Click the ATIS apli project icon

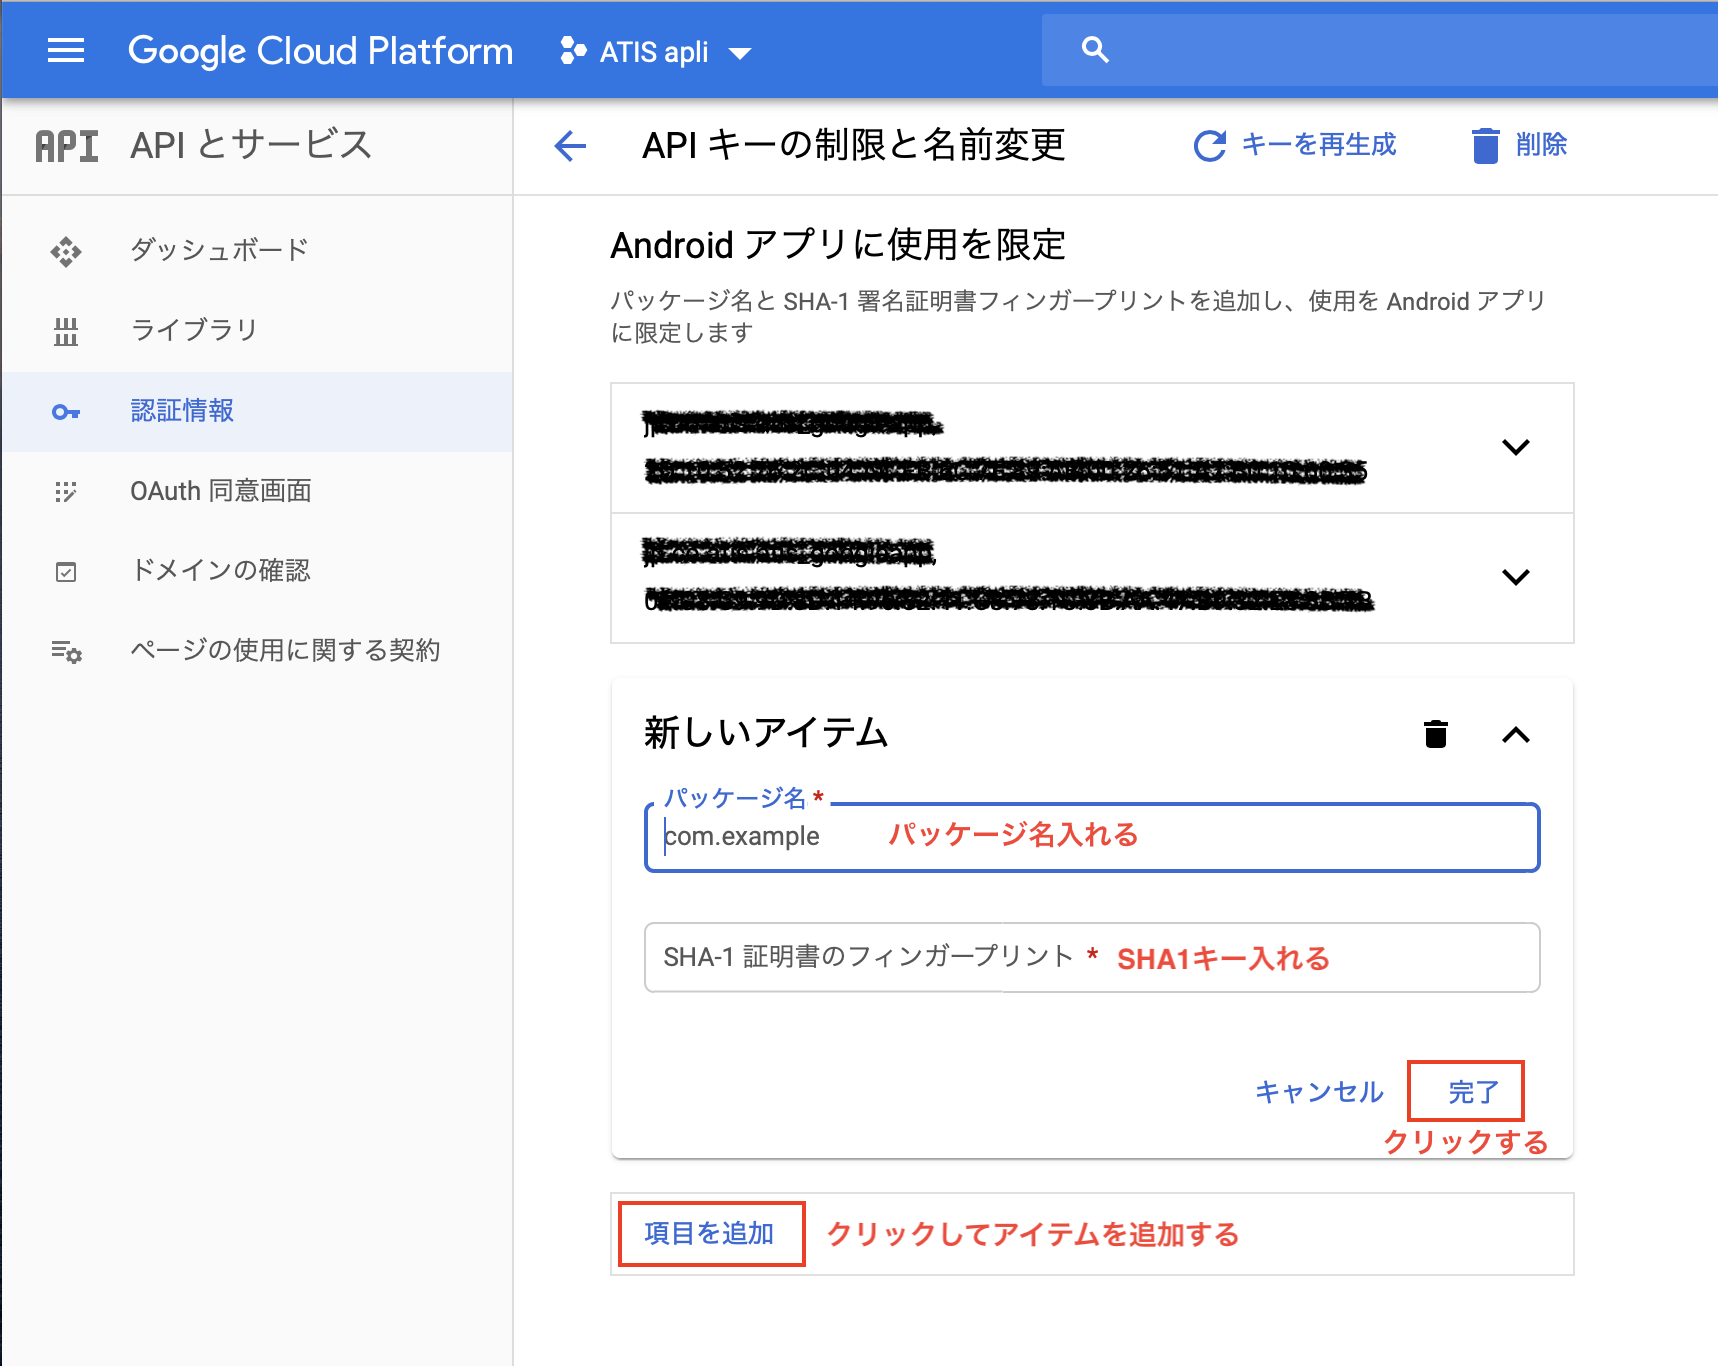coord(573,50)
